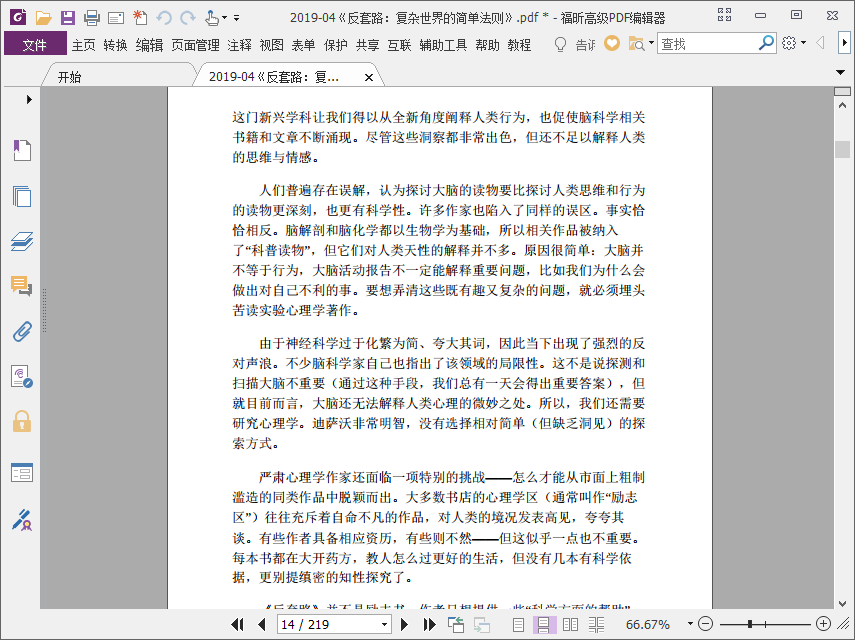
Task: Select facing pages view mode
Action: (570, 625)
